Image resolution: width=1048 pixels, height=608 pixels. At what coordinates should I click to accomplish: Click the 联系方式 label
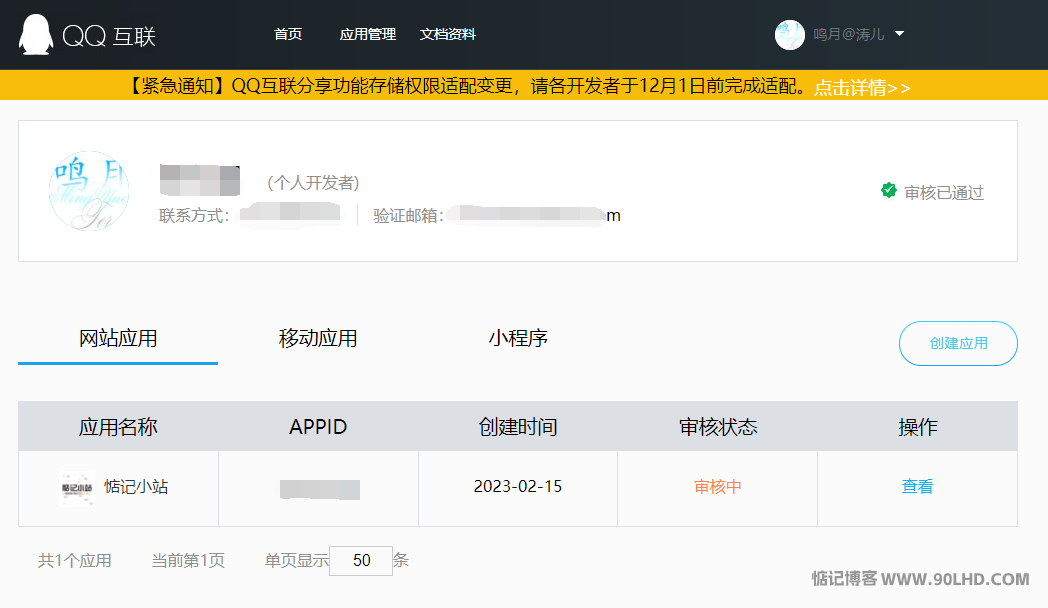click(x=194, y=215)
